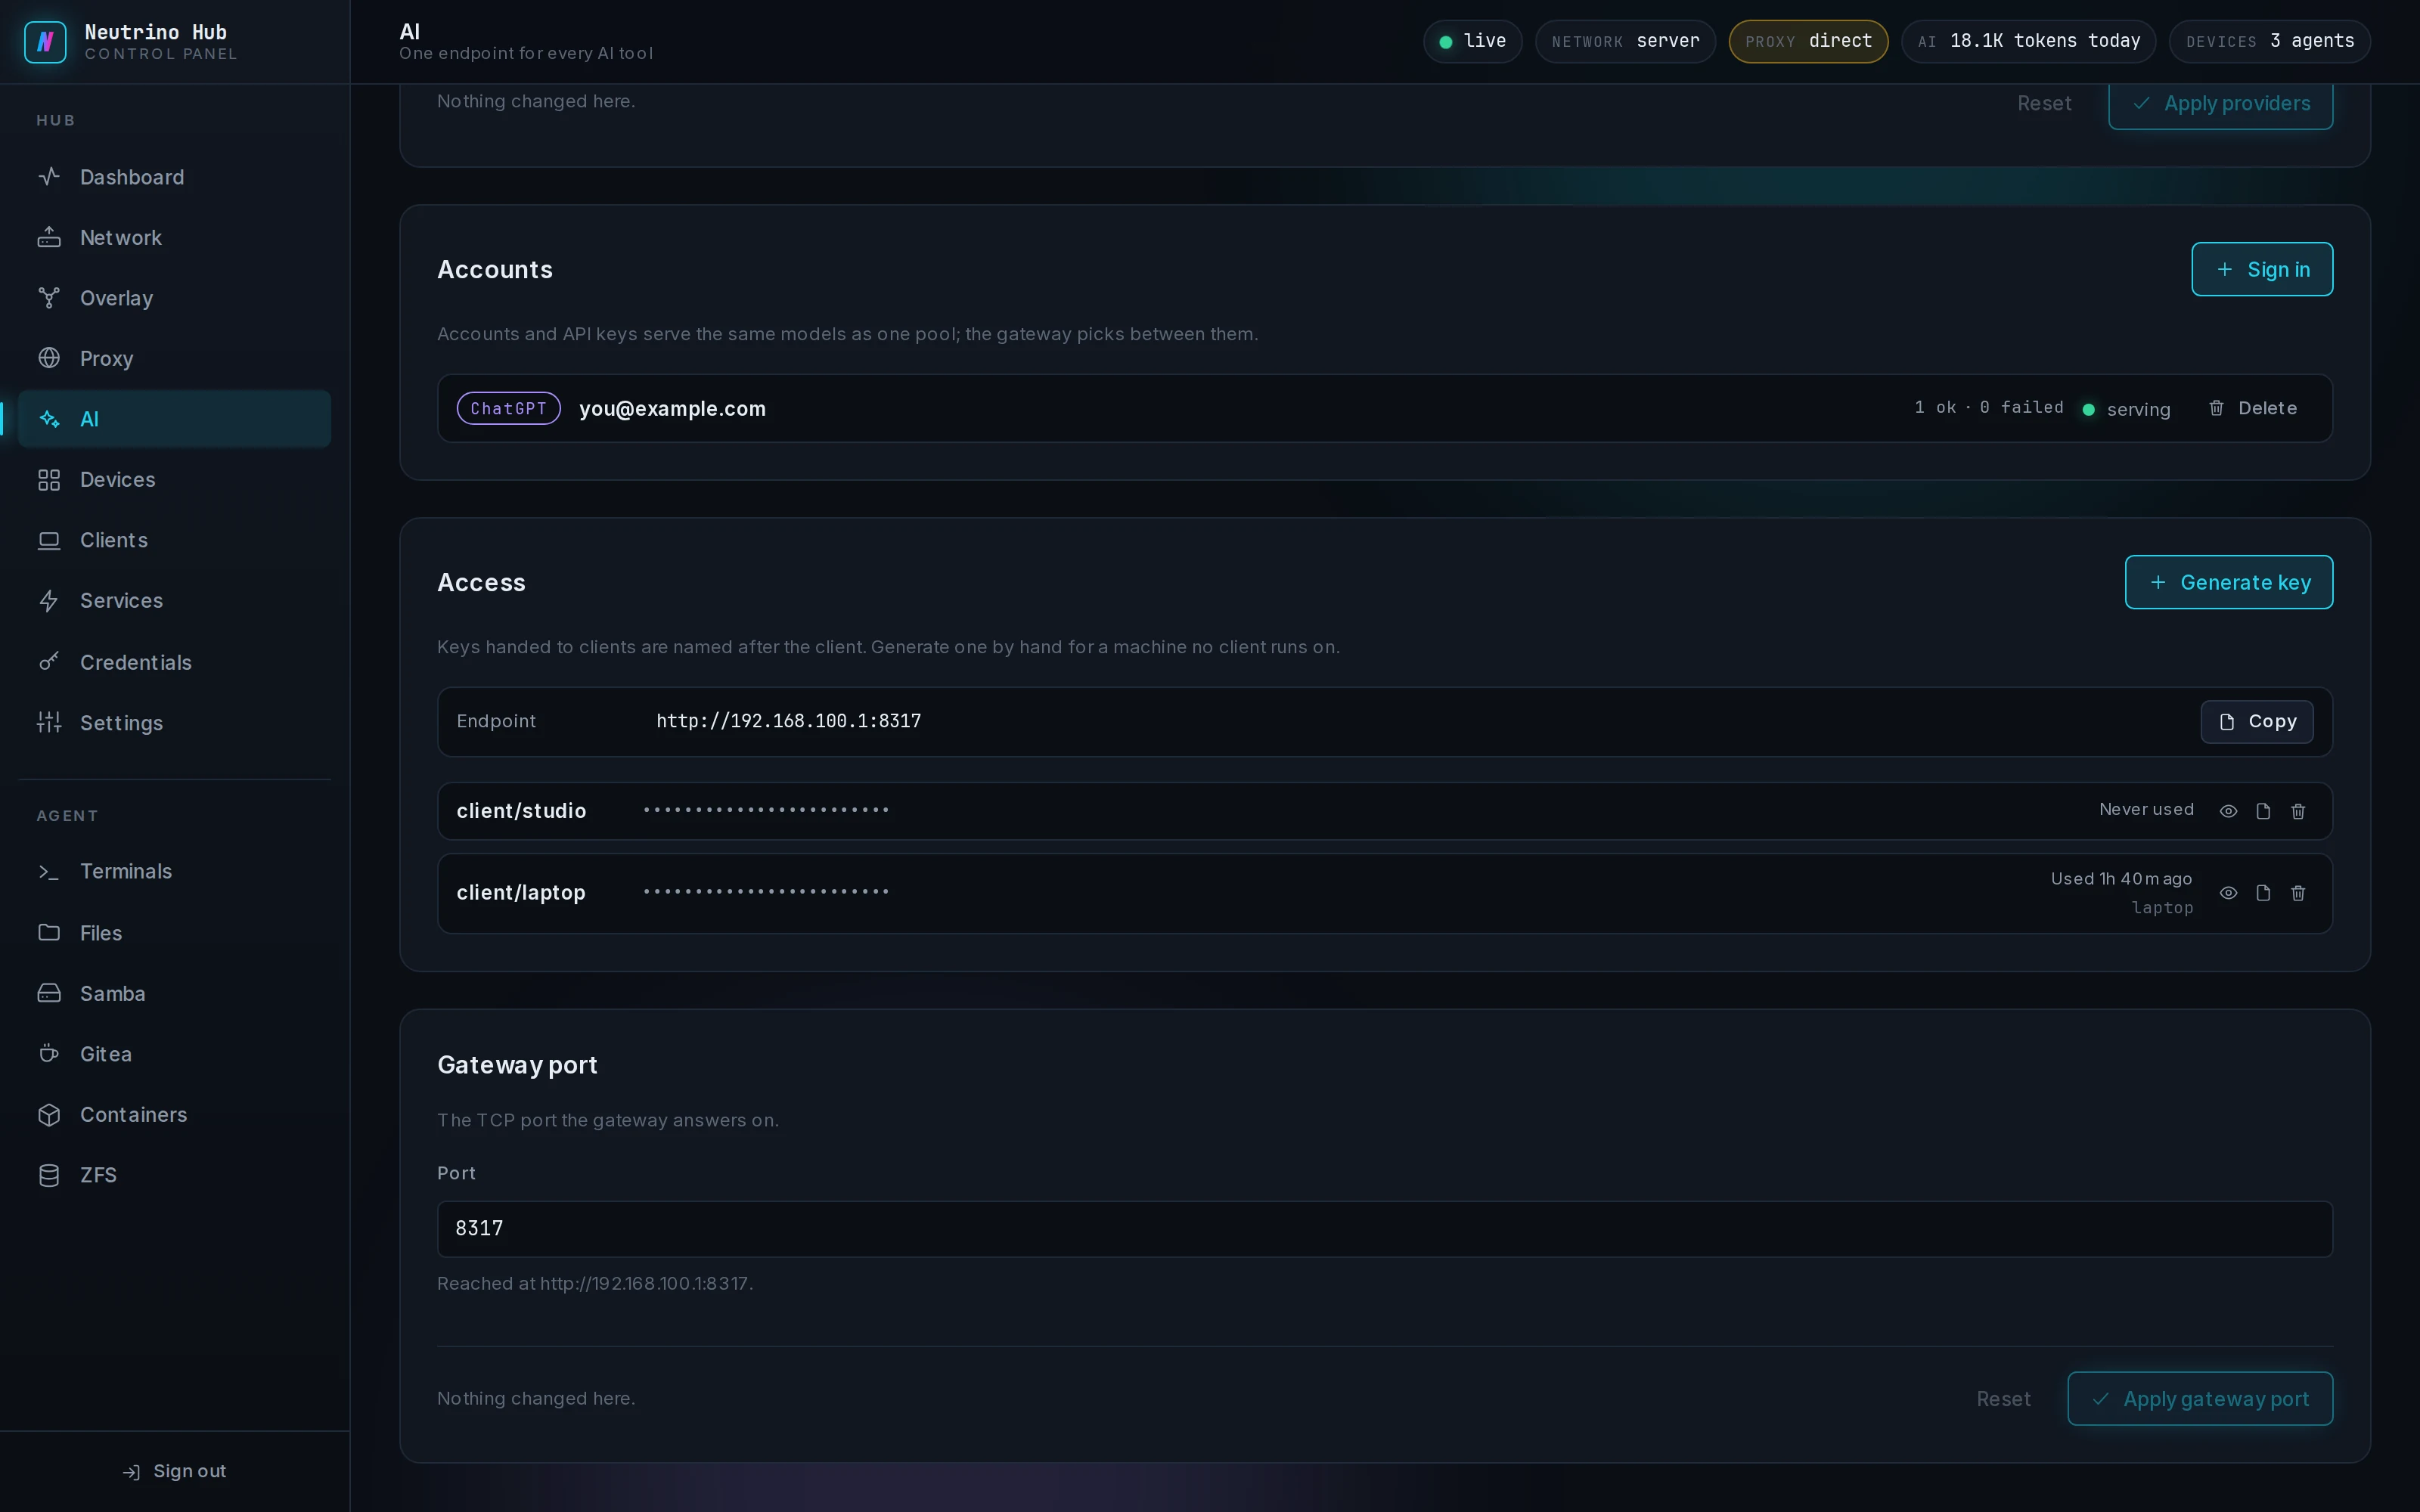The height and width of the screenshot is (1512, 2420).
Task: Click the Files folder icon
Action: [49, 933]
